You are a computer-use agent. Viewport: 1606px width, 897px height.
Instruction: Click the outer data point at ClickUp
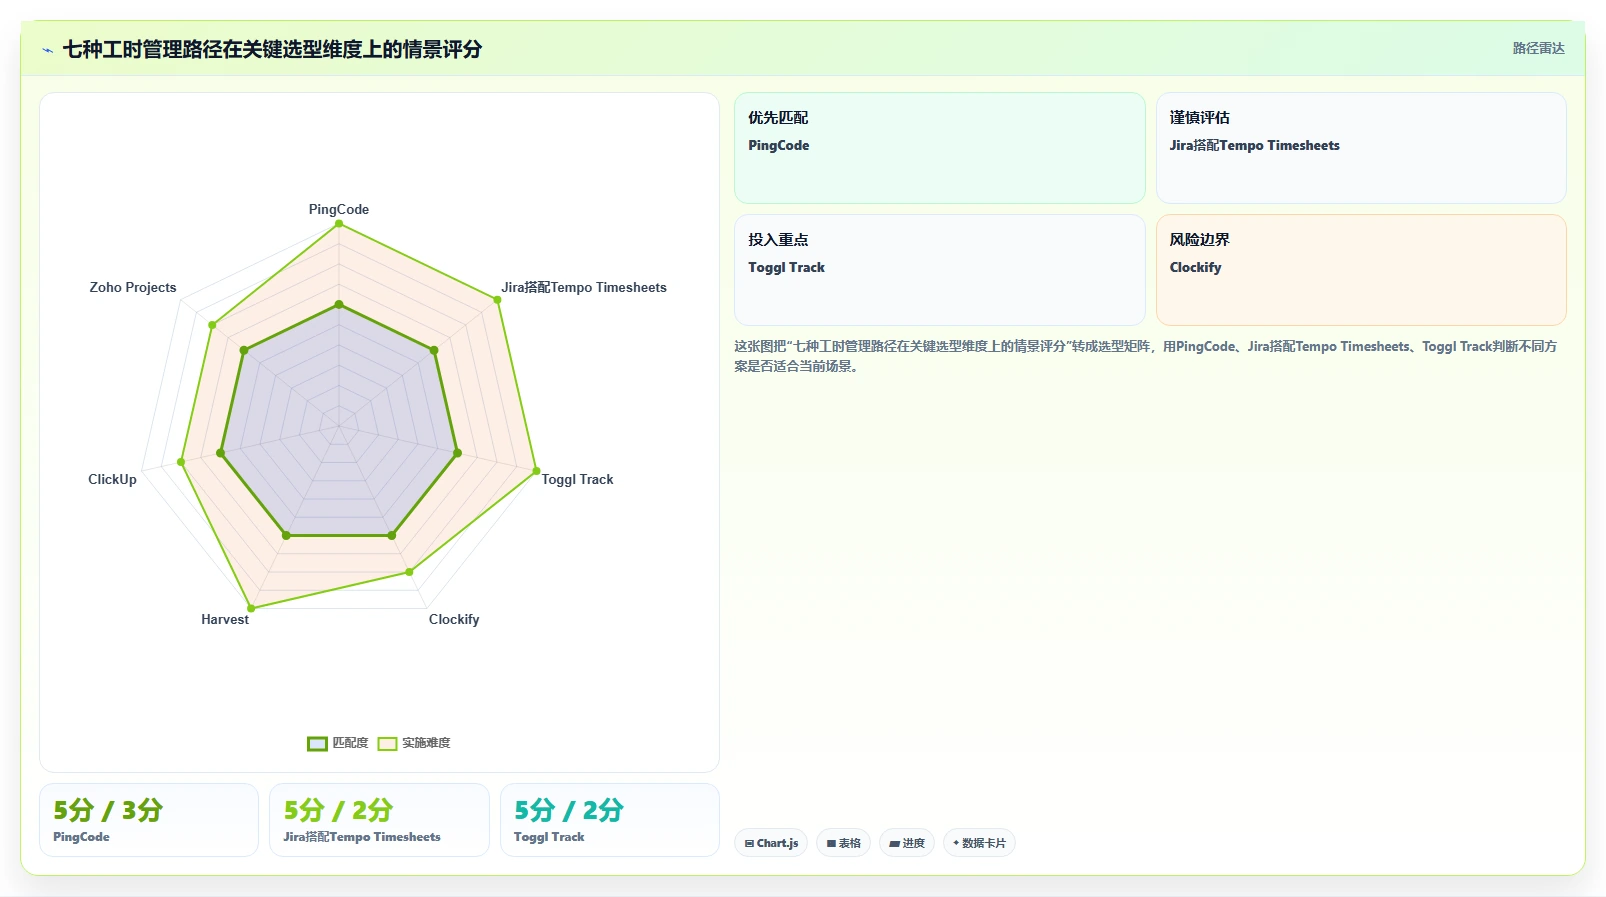(x=181, y=462)
